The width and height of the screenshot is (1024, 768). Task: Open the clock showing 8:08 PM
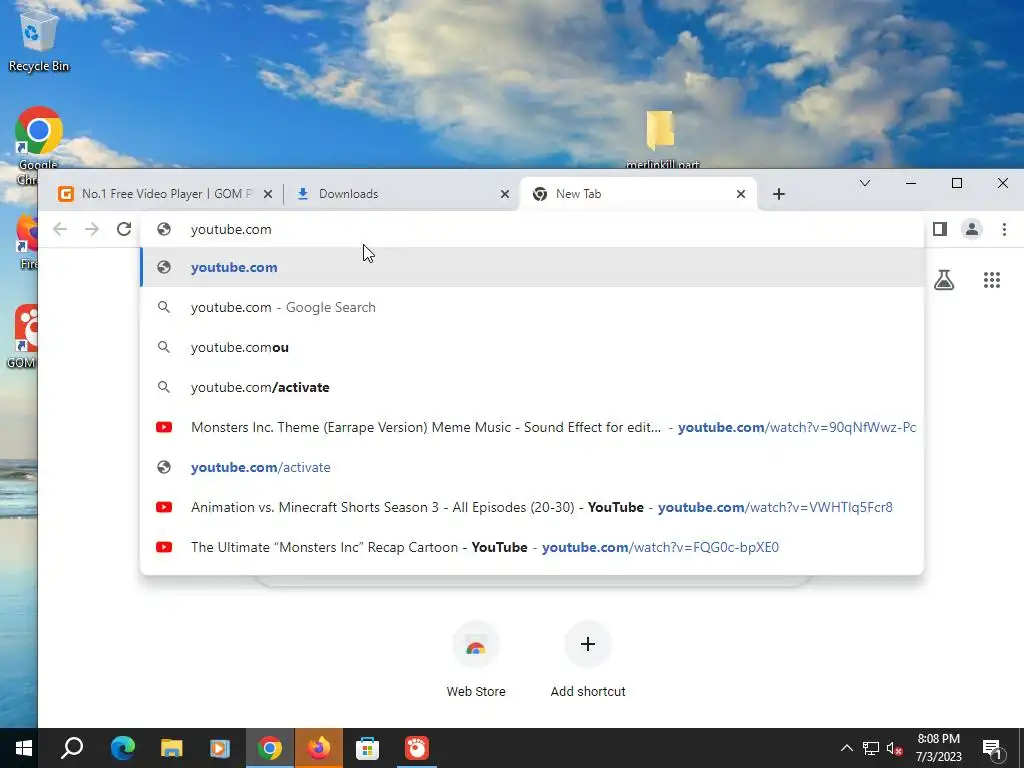(938, 748)
